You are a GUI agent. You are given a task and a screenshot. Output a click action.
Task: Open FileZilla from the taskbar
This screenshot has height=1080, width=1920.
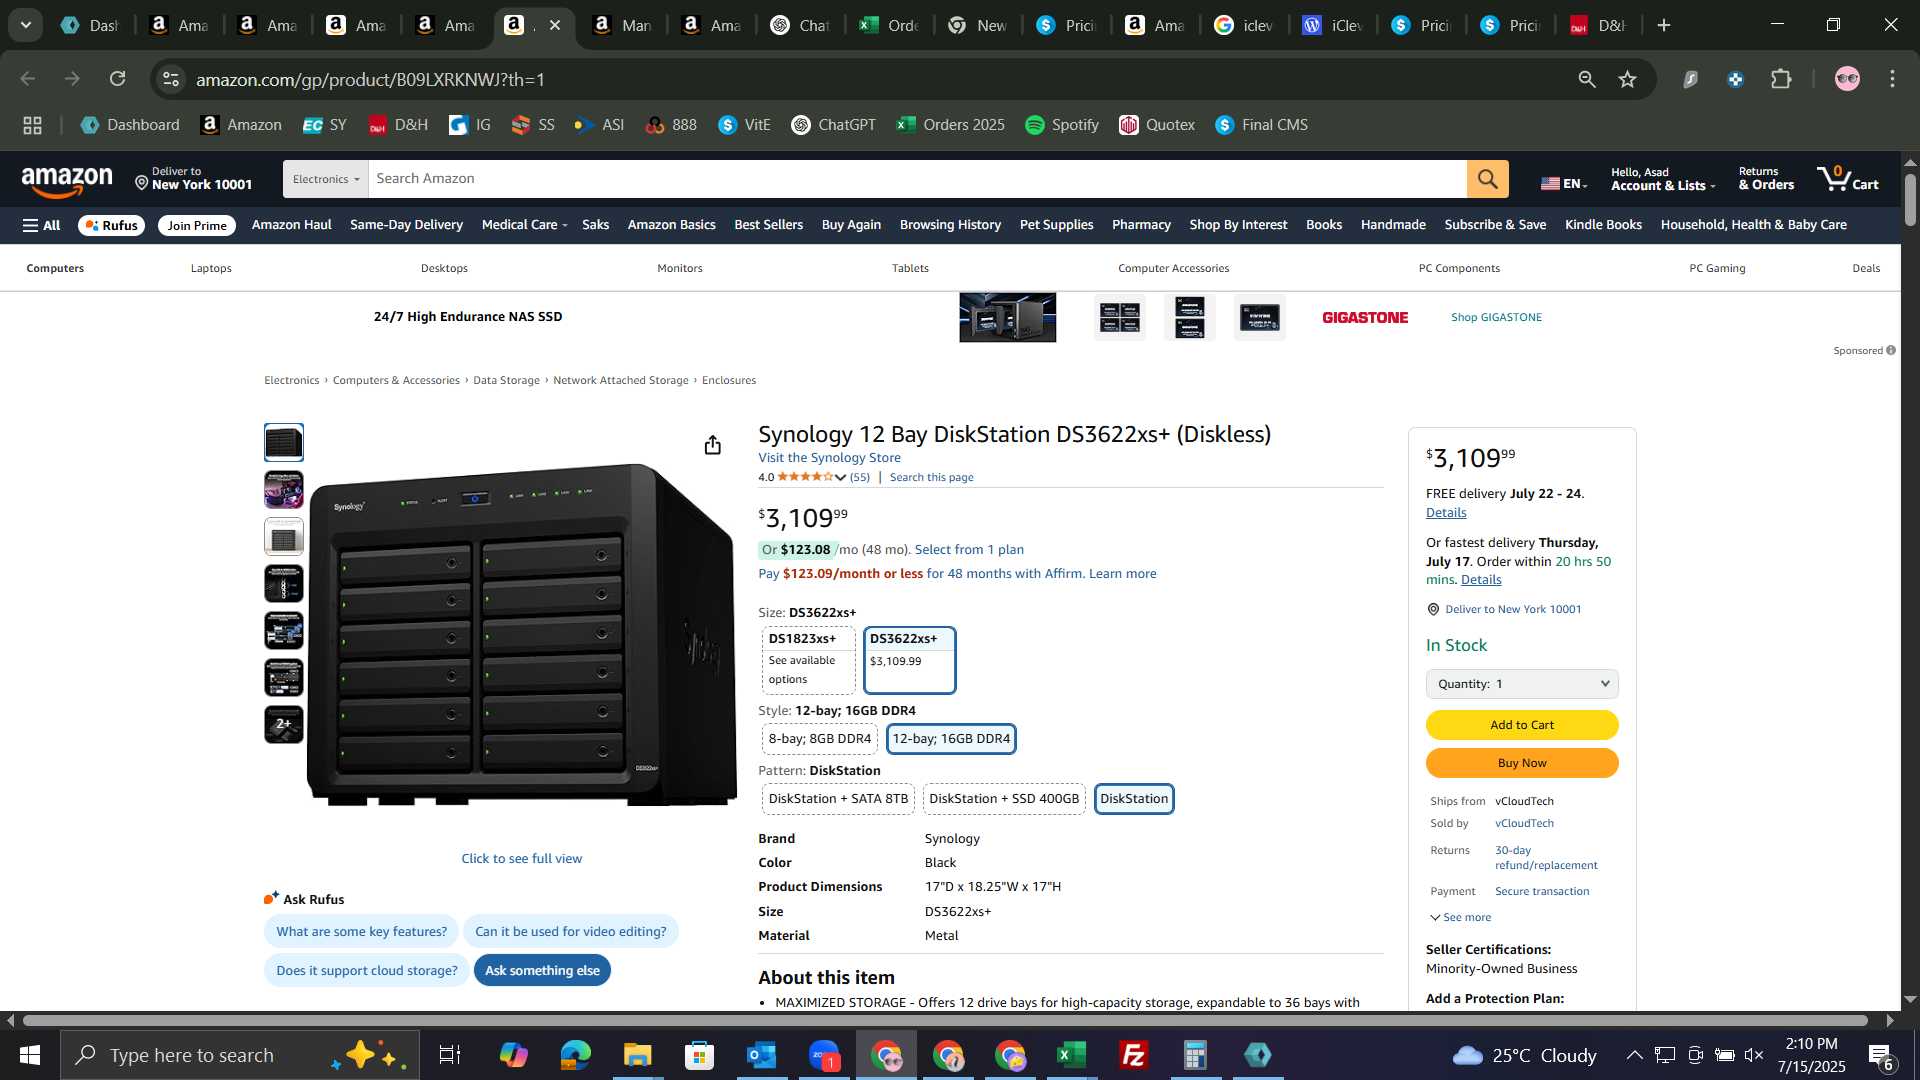[x=1133, y=1055]
